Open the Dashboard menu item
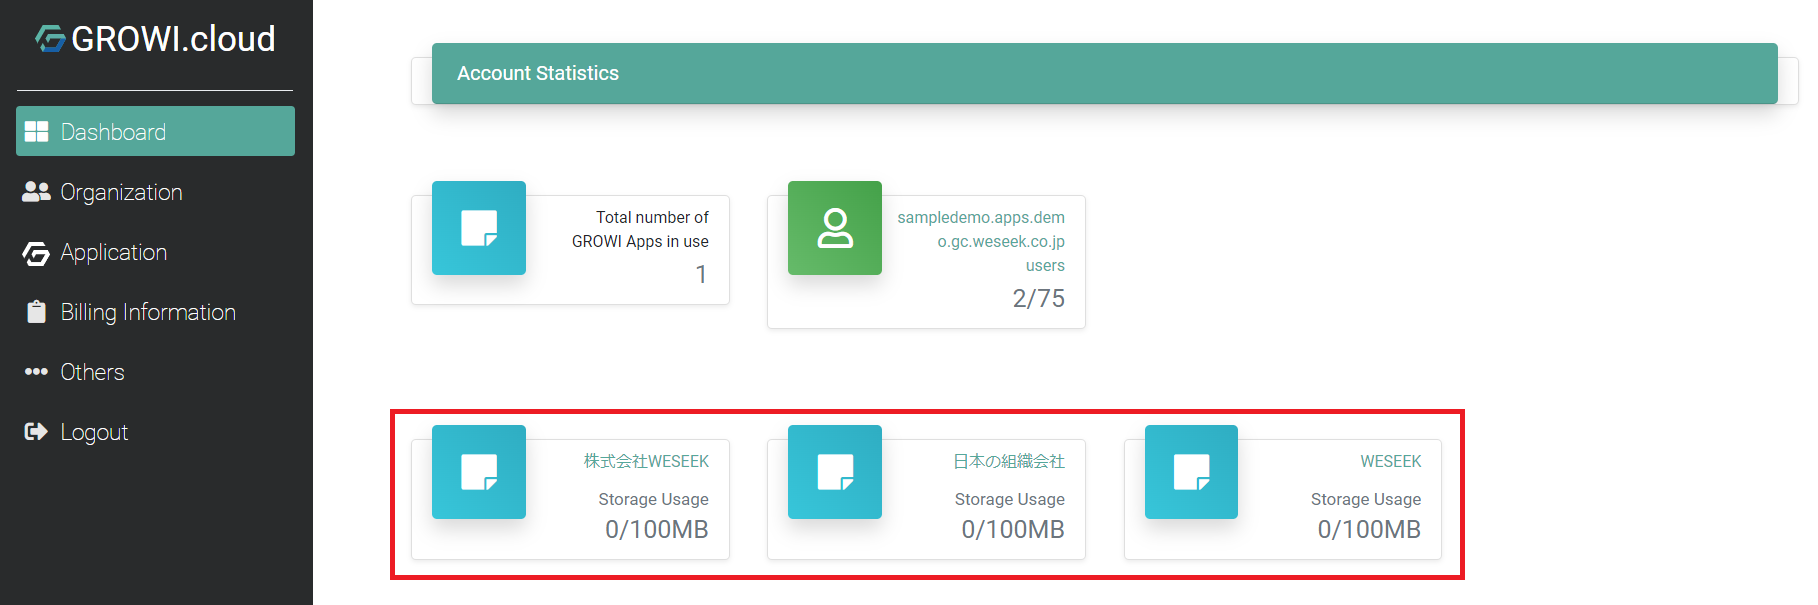The image size is (1818, 605). [x=113, y=132]
